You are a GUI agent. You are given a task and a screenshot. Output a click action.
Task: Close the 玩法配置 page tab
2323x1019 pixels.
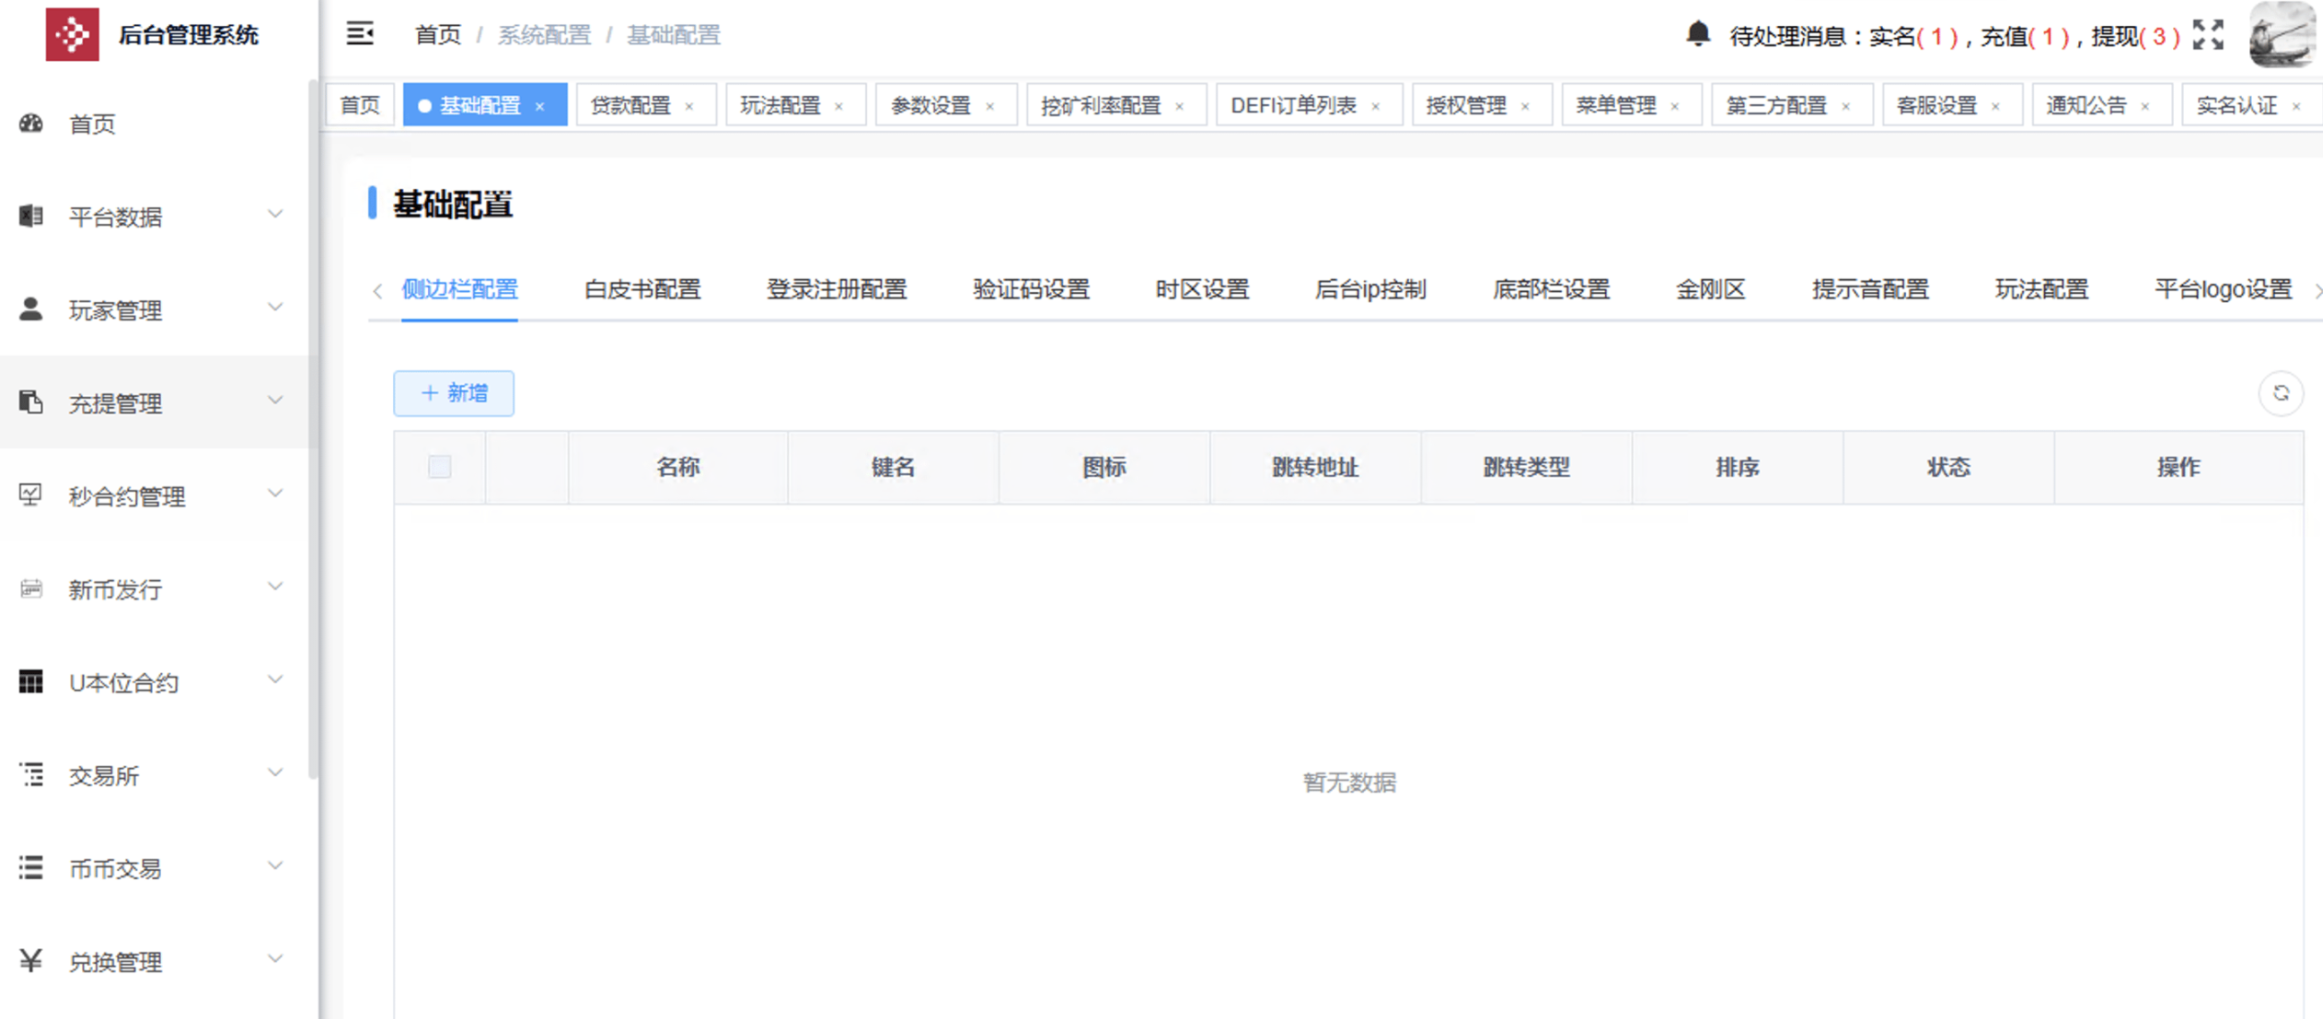tap(839, 106)
